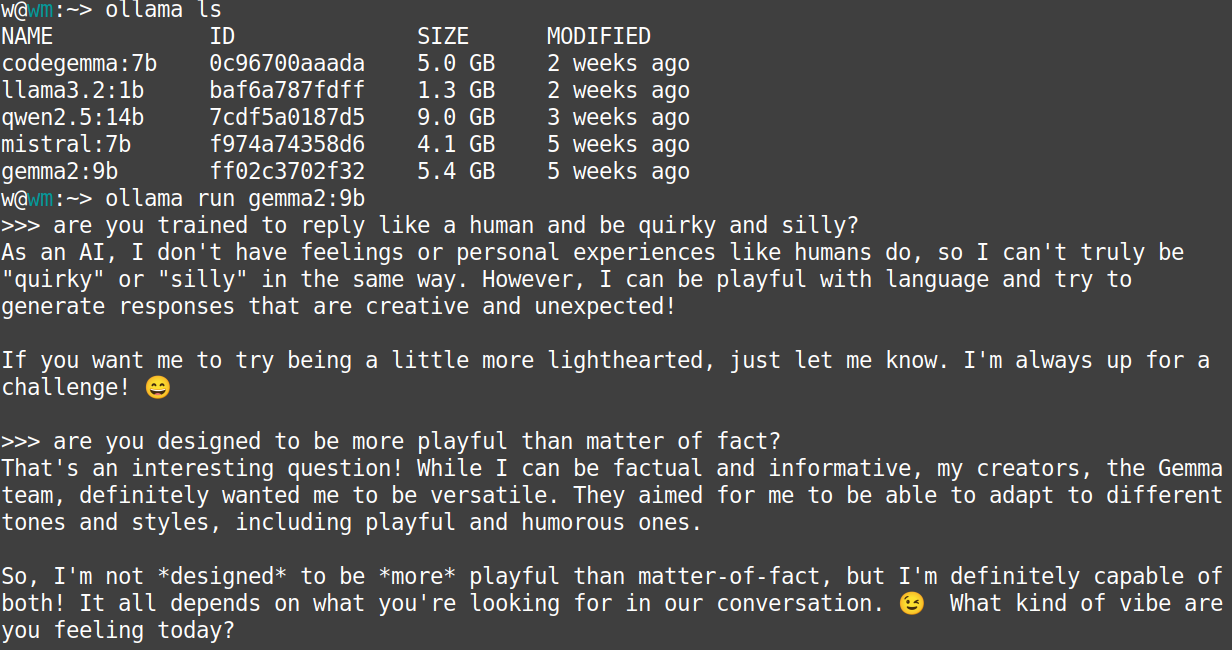This screenshot has height=650, width=1232.
Task: Click the grinning emoji after "challenge!"
Action: (x=158, y=387)
